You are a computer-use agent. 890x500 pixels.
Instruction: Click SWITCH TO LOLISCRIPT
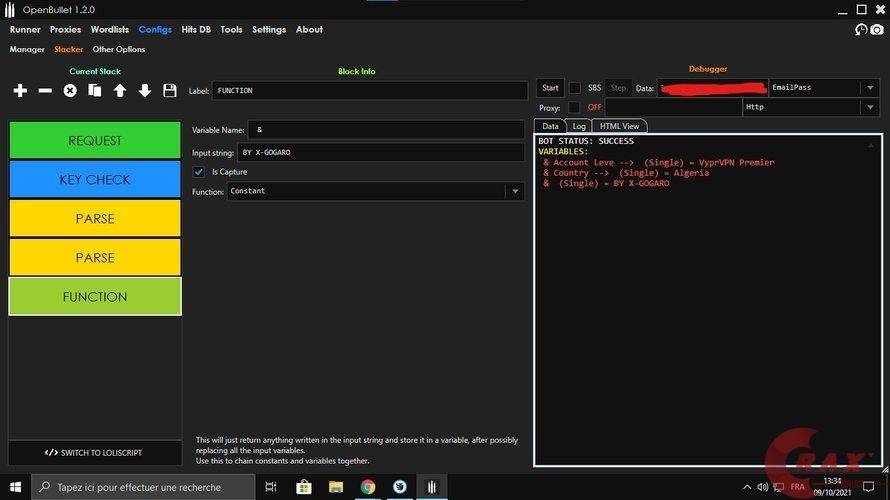(x=95, y=453)
